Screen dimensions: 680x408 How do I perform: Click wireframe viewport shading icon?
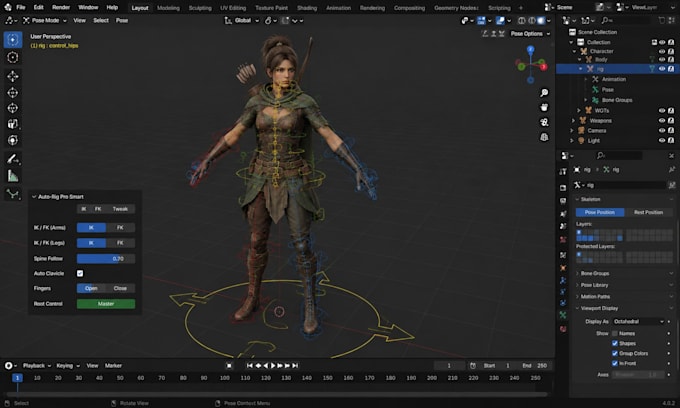click(522, 20)
